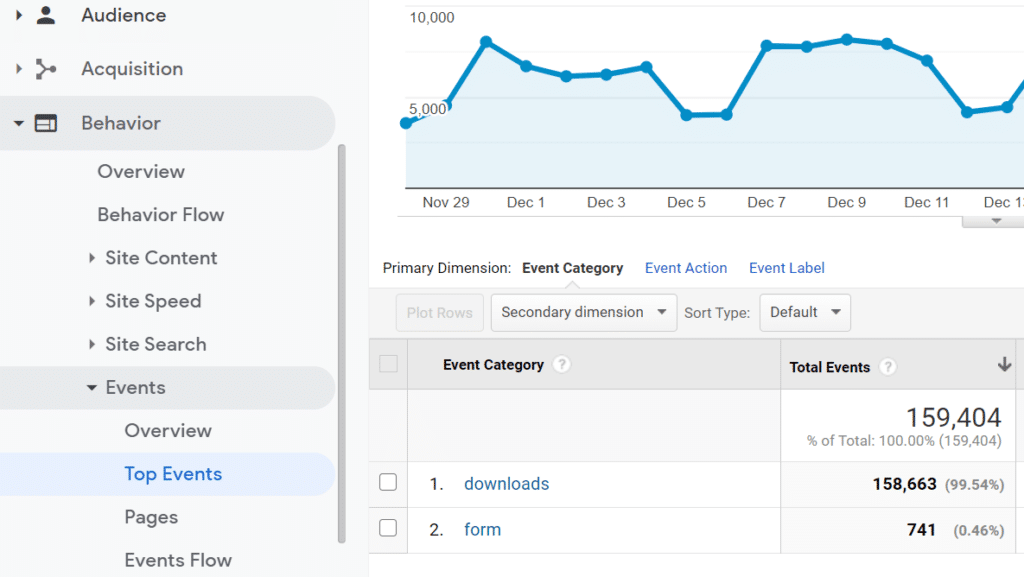Image resolution: width=1024 pixels, height=577 pixels.
Task: Expand the Site Speed section
Action: [93, 301]
